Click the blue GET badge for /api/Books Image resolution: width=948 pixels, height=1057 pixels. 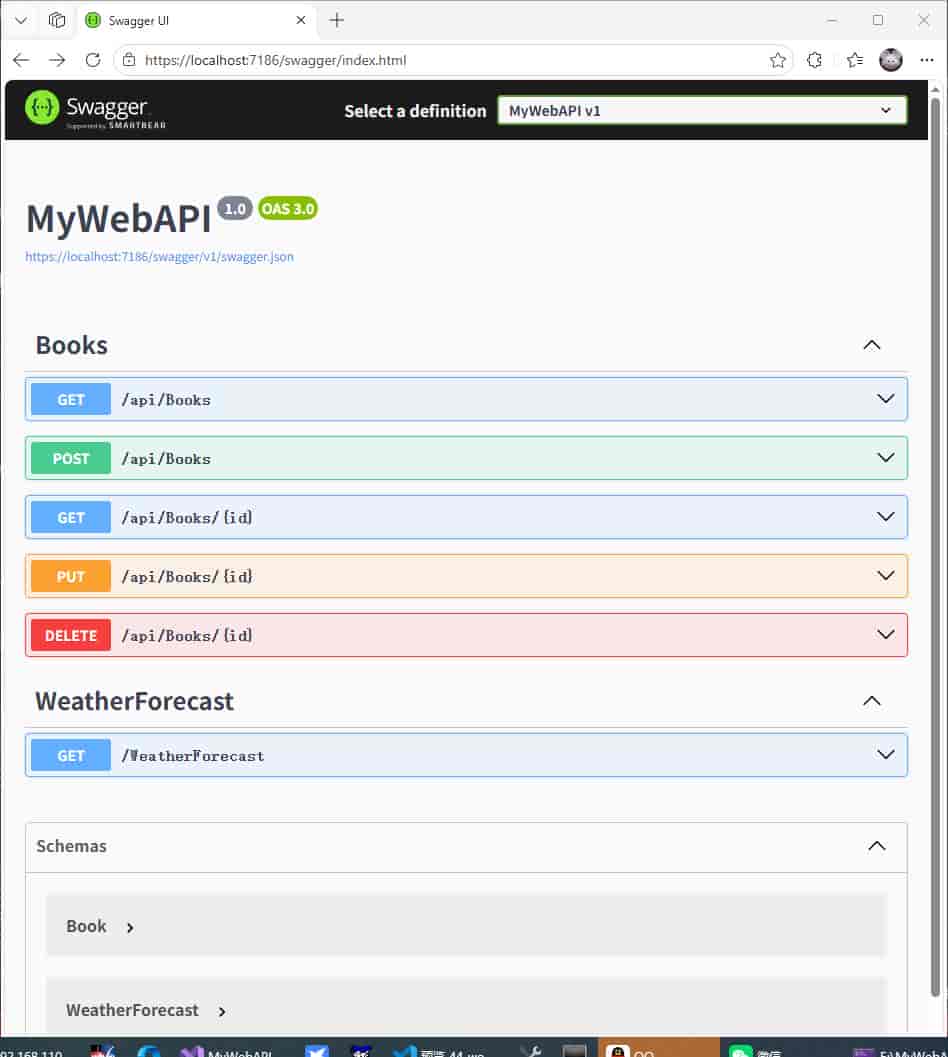pos(71,399)
